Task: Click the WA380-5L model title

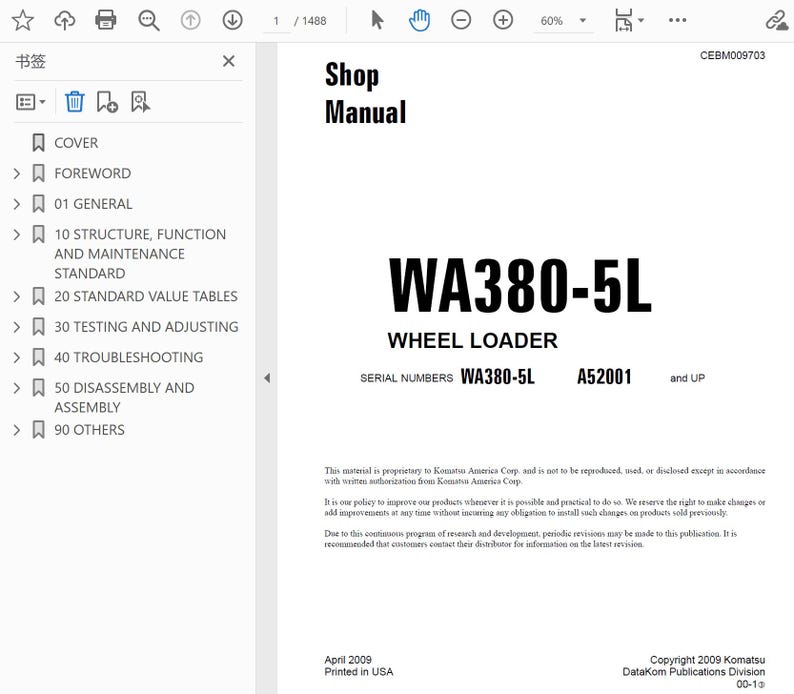Action: 520,285
